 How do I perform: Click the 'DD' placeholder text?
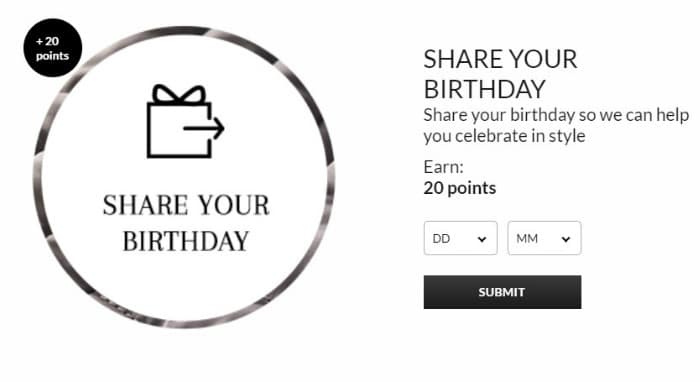tap(441, 239)
